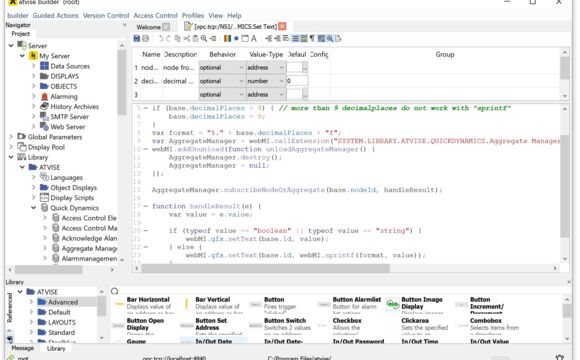Screen dimensions: 580x360
Task: Click the Web Server icon in tree
Action: click(44, 127)
